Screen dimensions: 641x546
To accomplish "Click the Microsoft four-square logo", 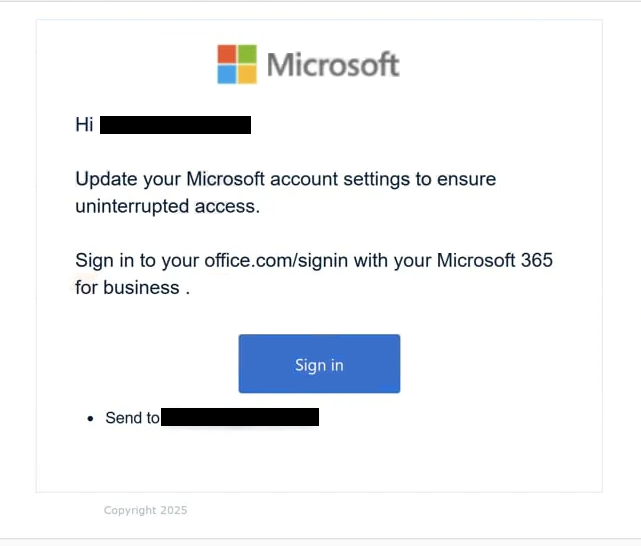I will (237, 64).
